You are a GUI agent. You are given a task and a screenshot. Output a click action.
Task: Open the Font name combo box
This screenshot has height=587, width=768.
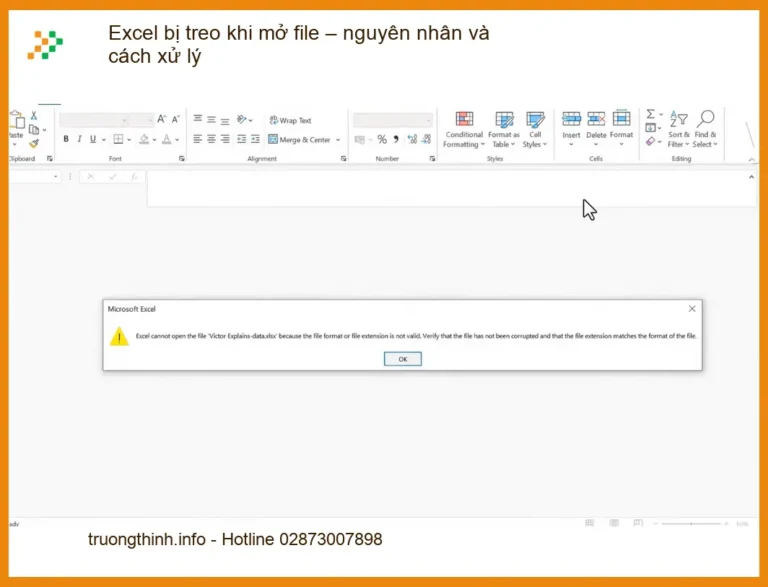(x=94, y=120)
